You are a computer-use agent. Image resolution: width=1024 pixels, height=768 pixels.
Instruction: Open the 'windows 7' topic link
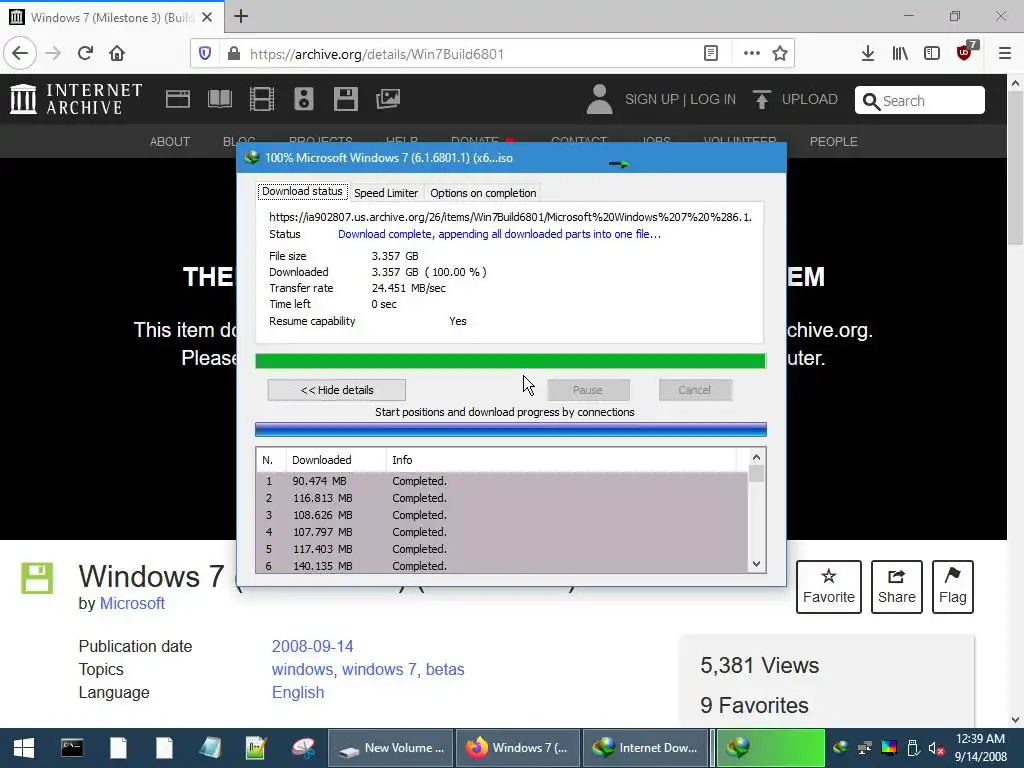379,669
